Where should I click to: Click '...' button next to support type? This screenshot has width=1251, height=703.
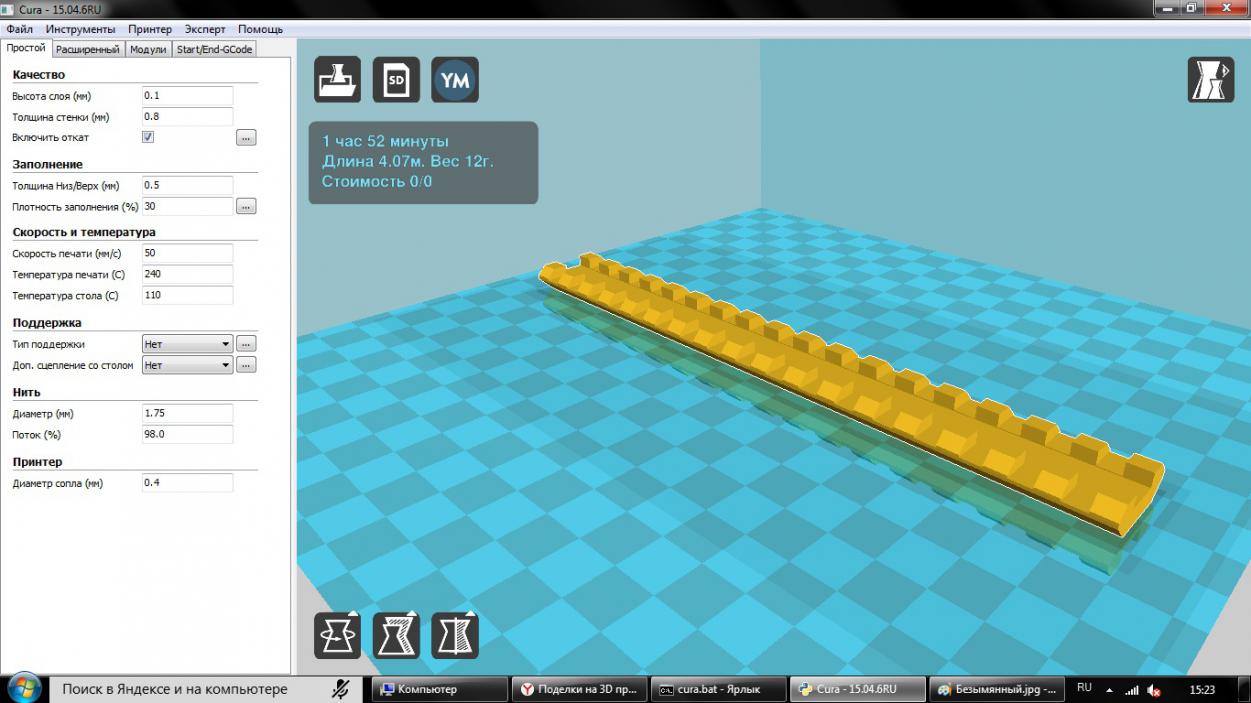click(246, 344)
